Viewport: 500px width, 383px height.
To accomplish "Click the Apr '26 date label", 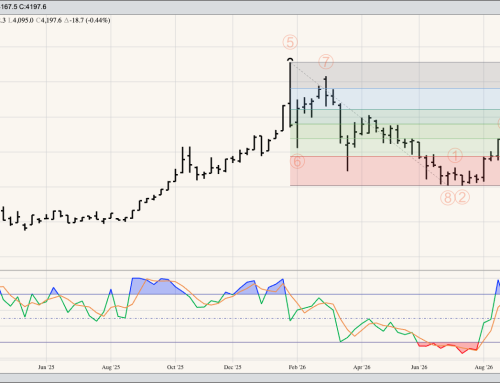I will click(362, 367).
